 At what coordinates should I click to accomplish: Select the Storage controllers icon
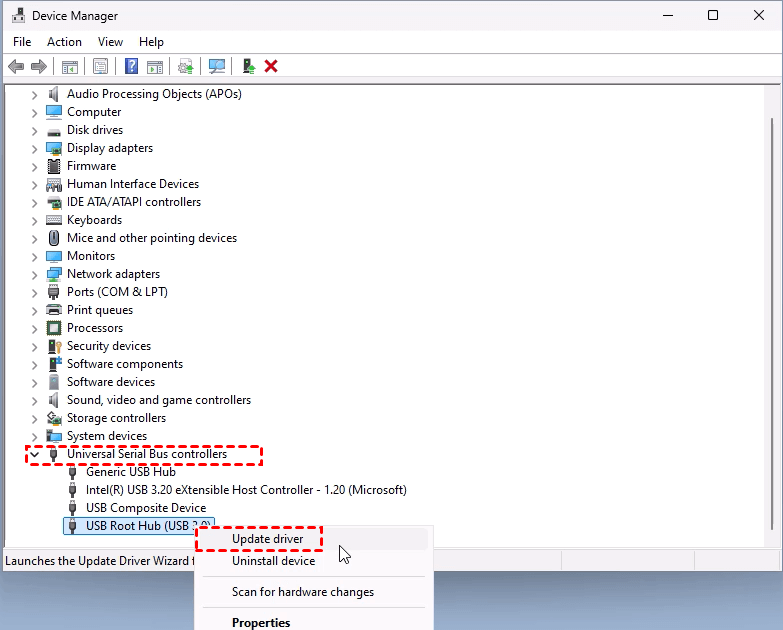pos(53,418)
